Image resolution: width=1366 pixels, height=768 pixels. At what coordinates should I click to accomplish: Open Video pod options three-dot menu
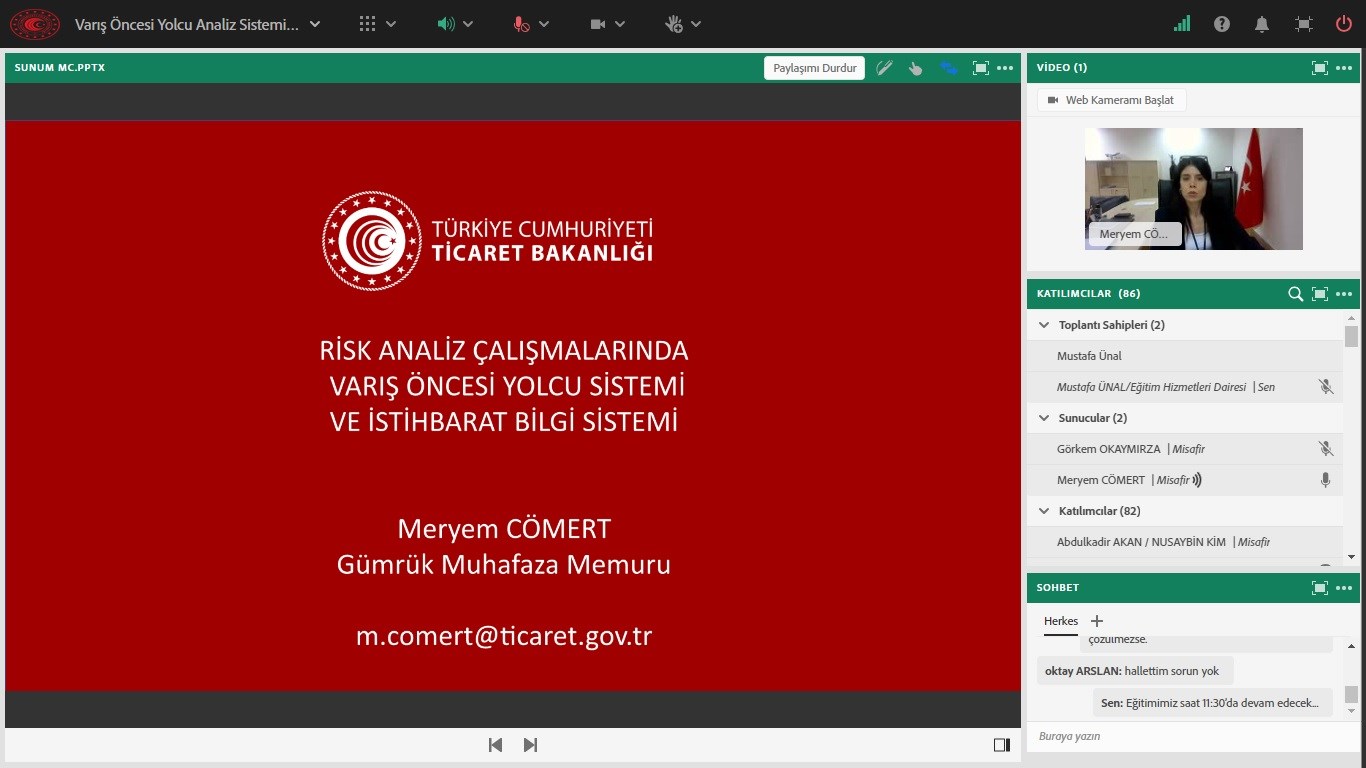[1344, 68]
